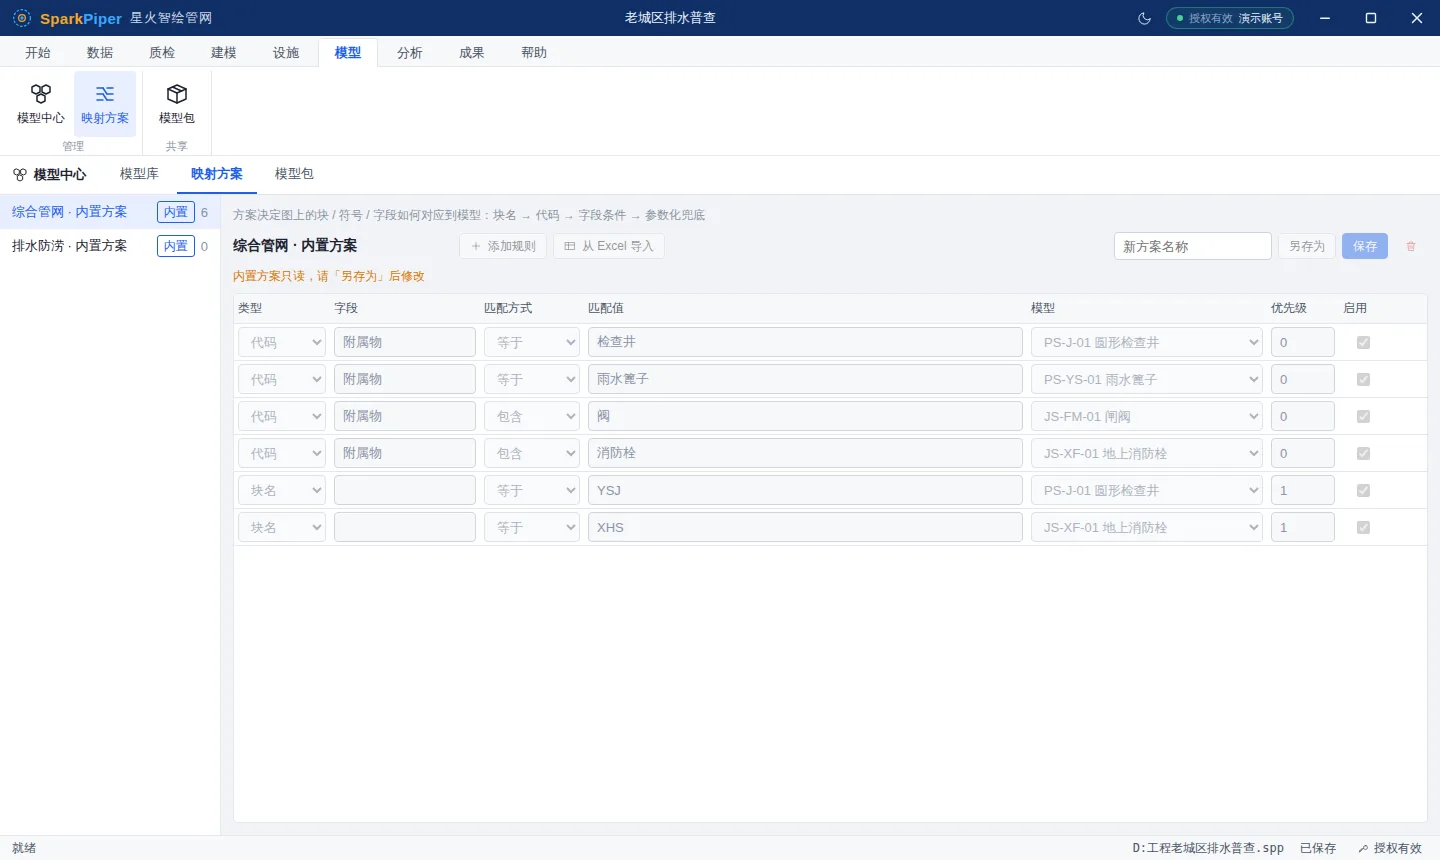Select the 映射方案 ribbon tool
This screenshot has width=1440, height=860.
tap(105, 104)
